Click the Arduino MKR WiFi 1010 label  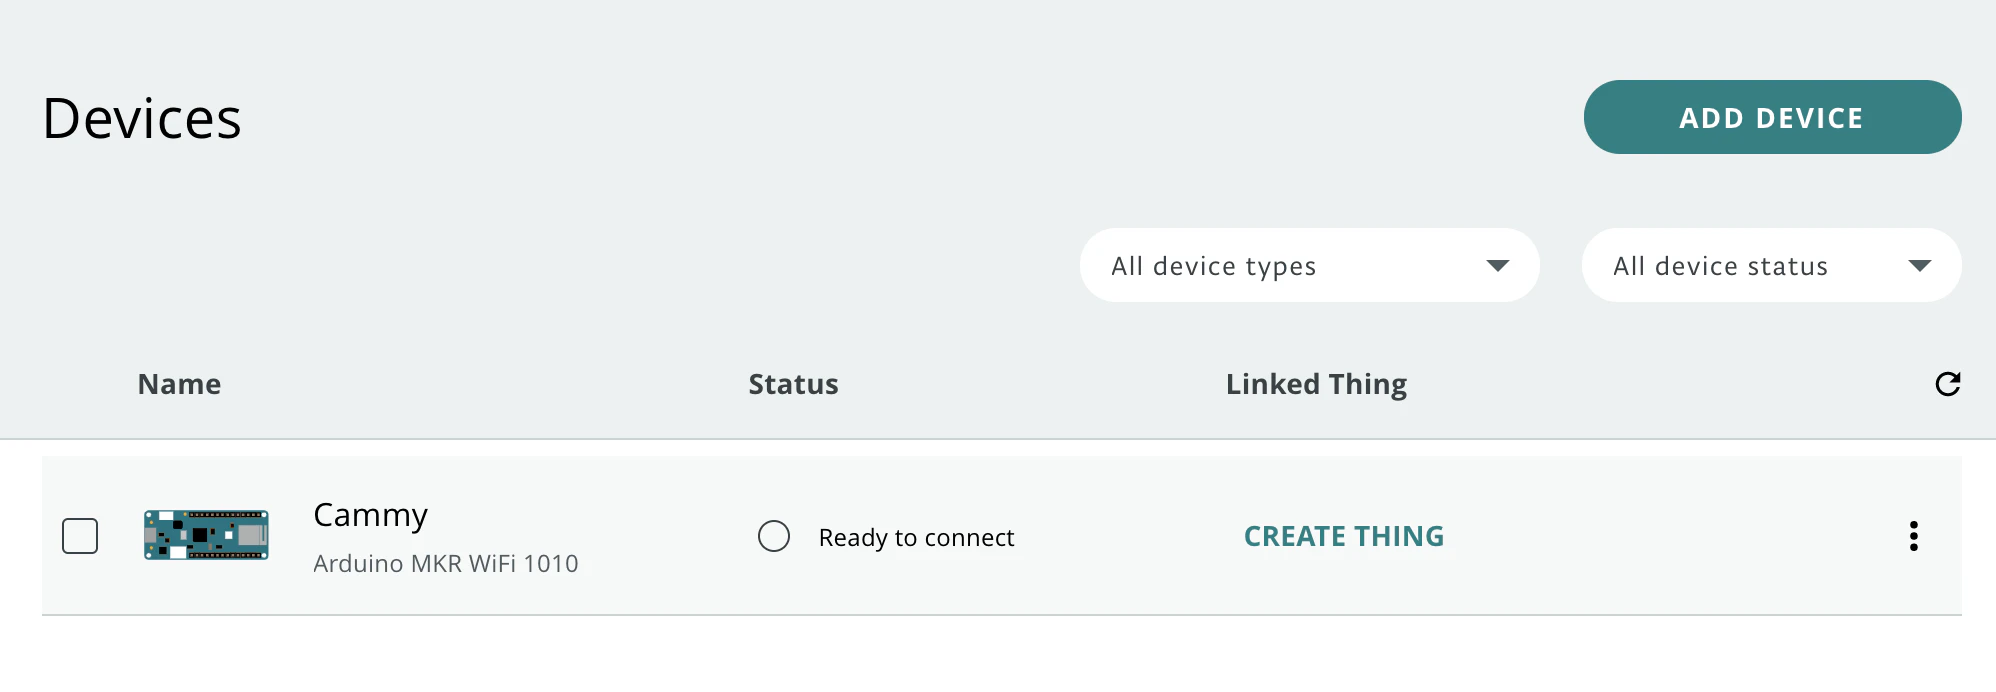(x=446, y=564)
